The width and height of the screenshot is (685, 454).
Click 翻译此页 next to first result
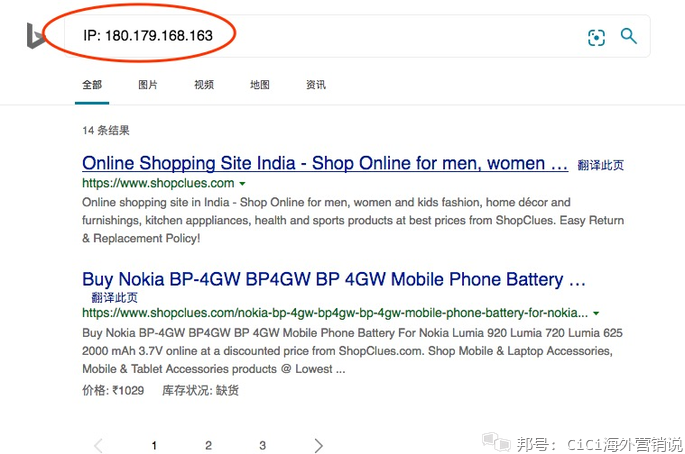coord(600,165)
